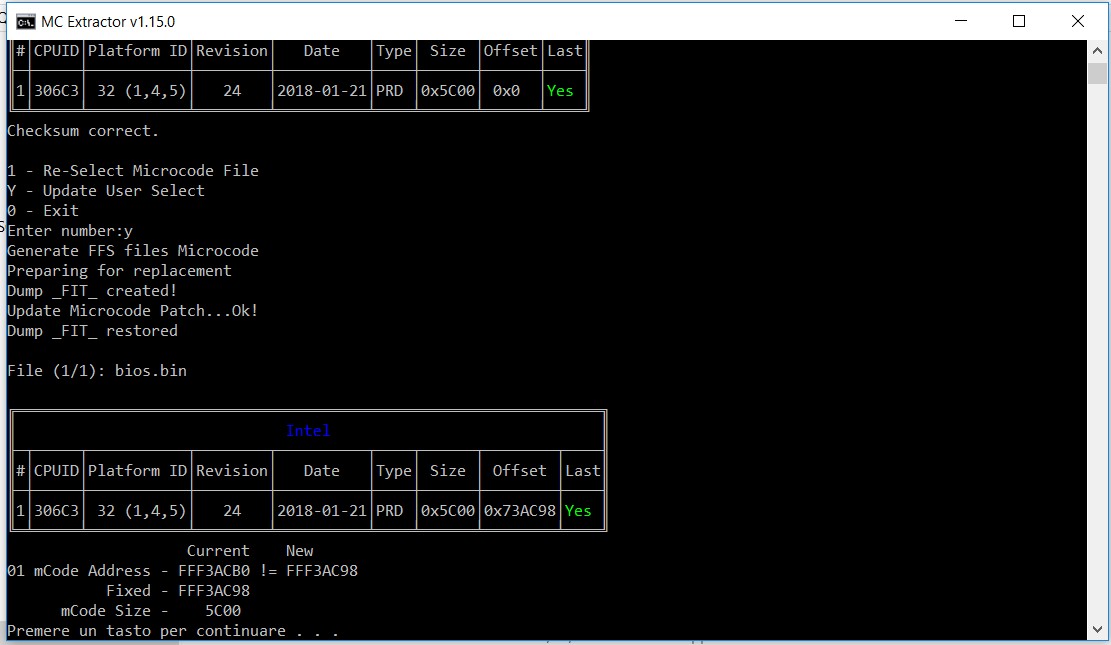Click the 'MC Extractor v1.15.0' title text
1111x645 pixels.
(x=108, y=22)
